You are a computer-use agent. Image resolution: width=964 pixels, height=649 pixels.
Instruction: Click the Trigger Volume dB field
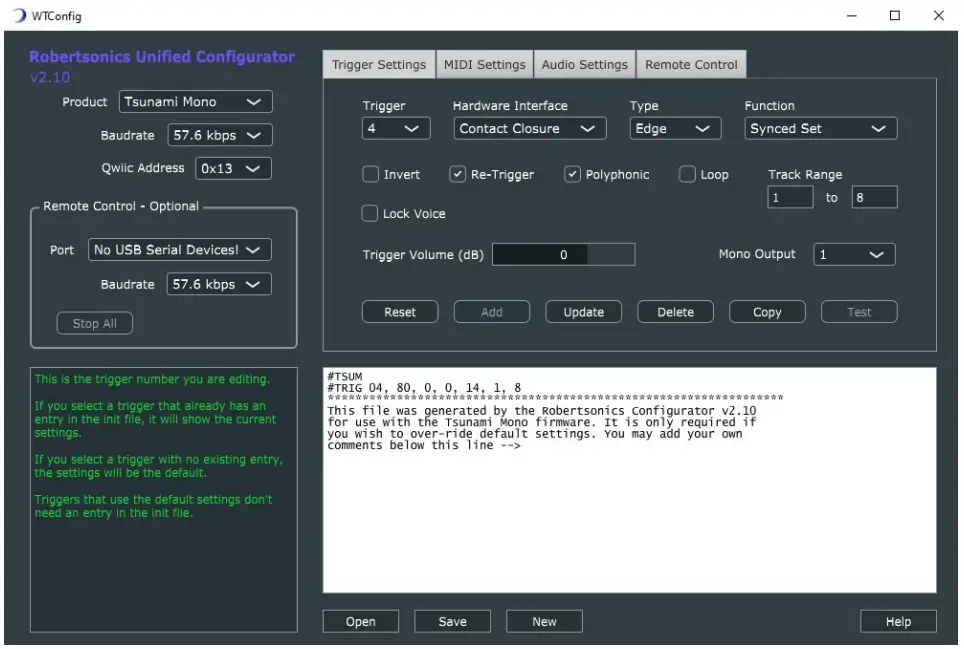tap(563, 255)
